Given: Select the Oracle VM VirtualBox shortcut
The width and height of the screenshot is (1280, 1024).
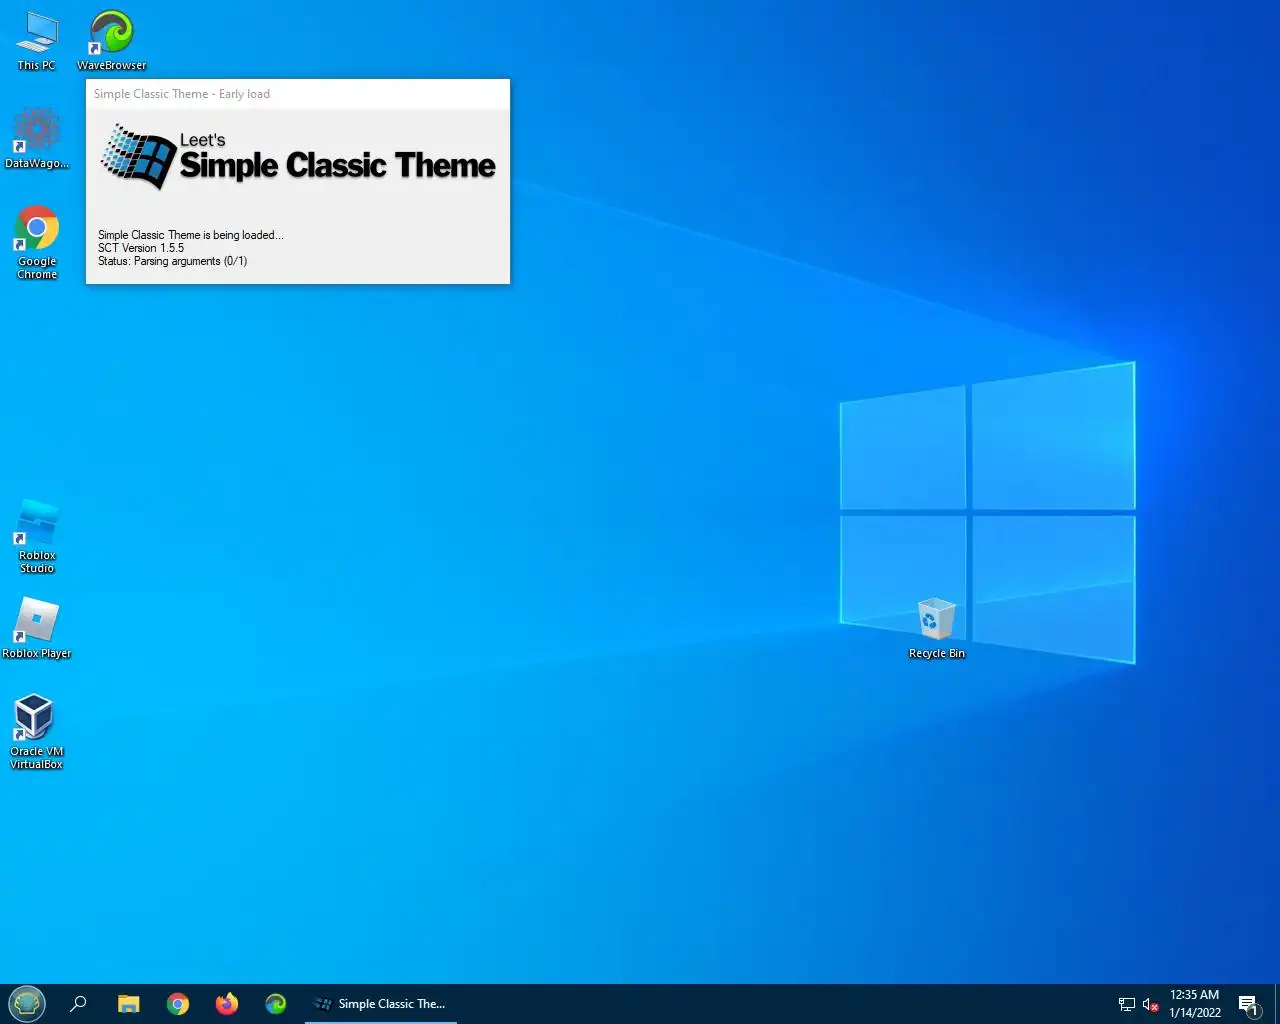Looking at the screenshot, I should [37, 732].
